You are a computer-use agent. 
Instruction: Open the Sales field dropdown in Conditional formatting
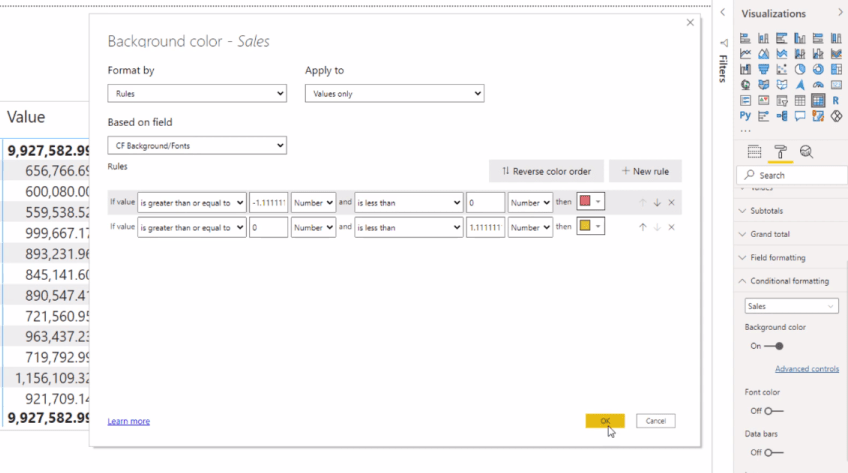pyautogui.click(x=791, y=306)
